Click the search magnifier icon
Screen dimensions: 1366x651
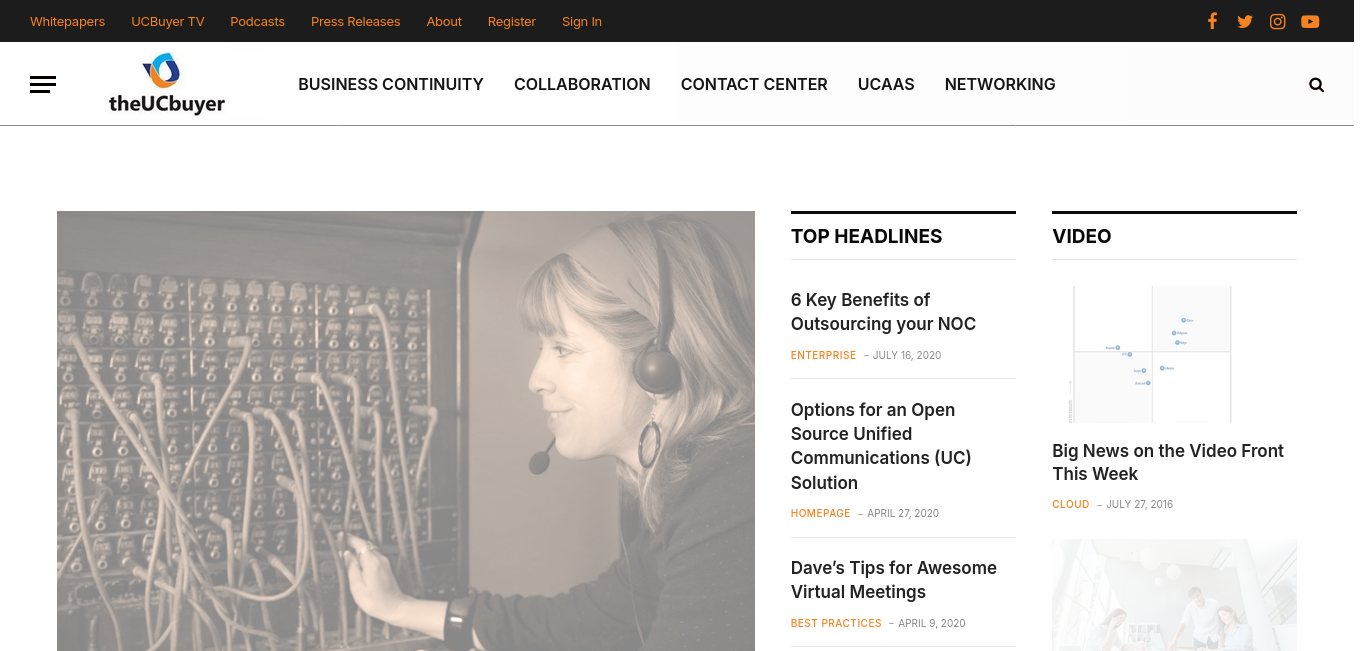(x=1316, y=85)
